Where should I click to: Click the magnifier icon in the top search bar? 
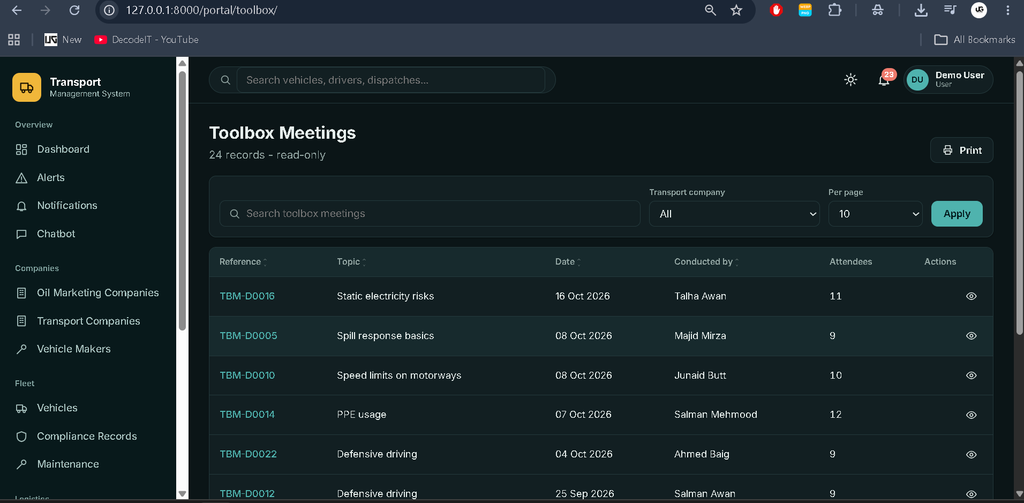coord(225,80)
